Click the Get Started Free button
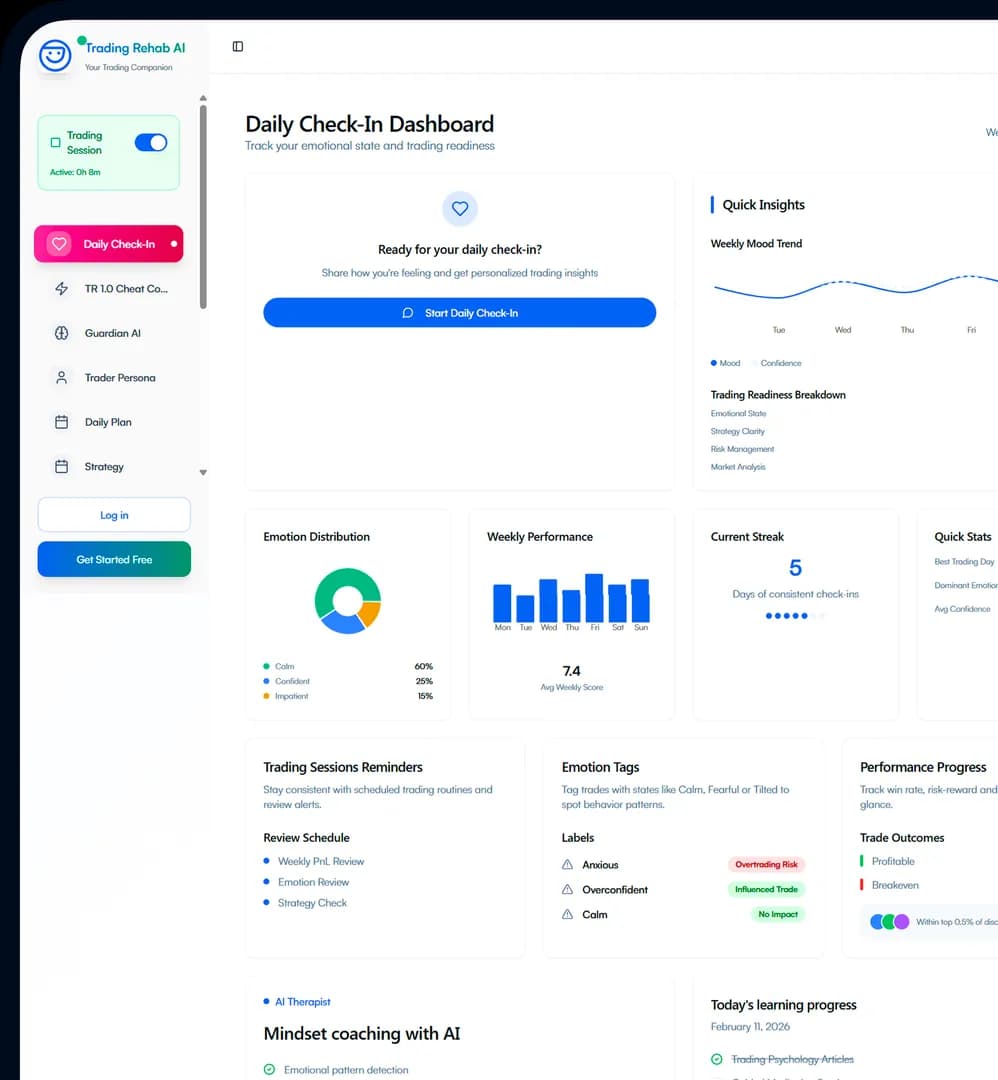Viewport: 998px width, 1080px height. tap(114, 560)
